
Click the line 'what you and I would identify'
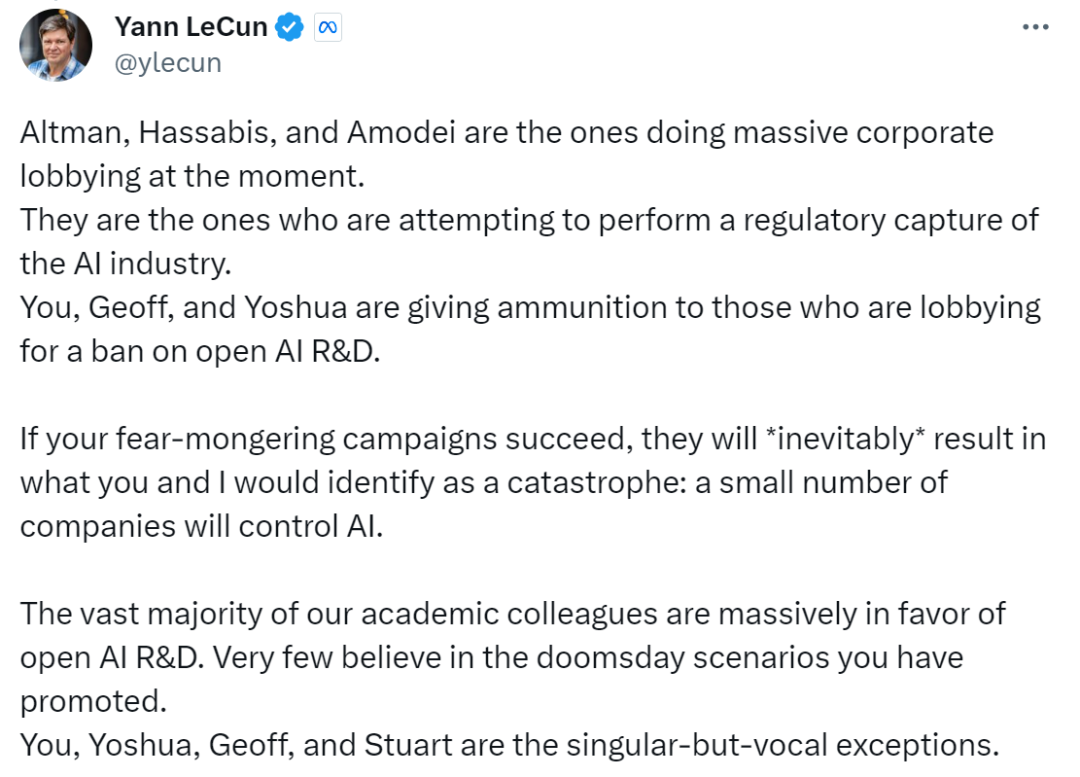484,482
